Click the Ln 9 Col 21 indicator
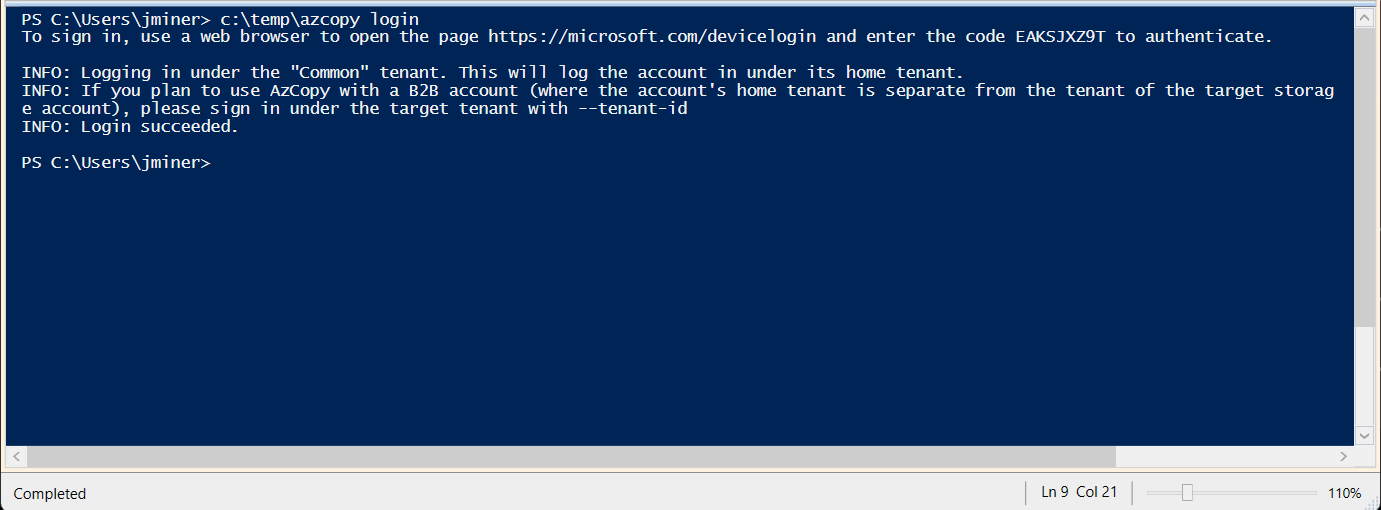This screenshot has width=1381, height=510. (1079, 492)
